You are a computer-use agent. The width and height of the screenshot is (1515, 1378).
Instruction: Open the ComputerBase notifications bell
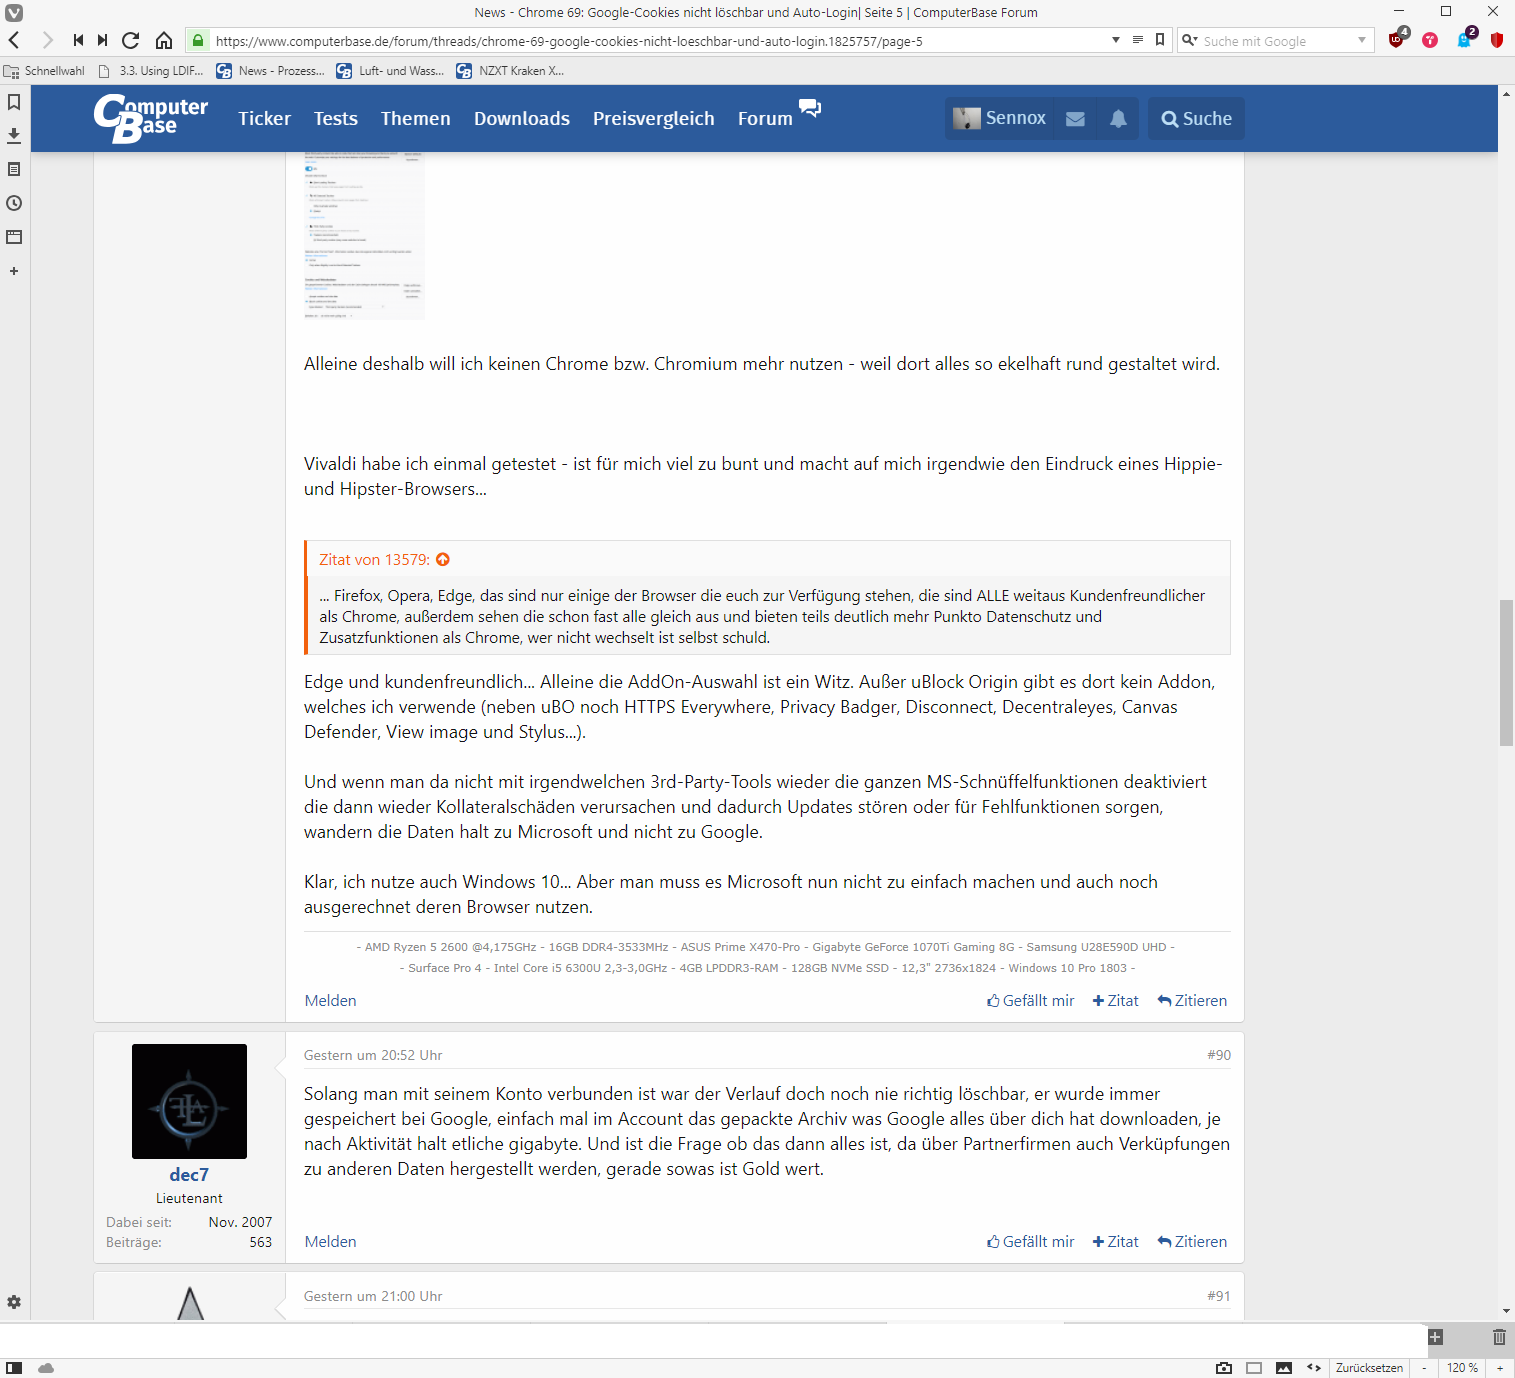1118,119
